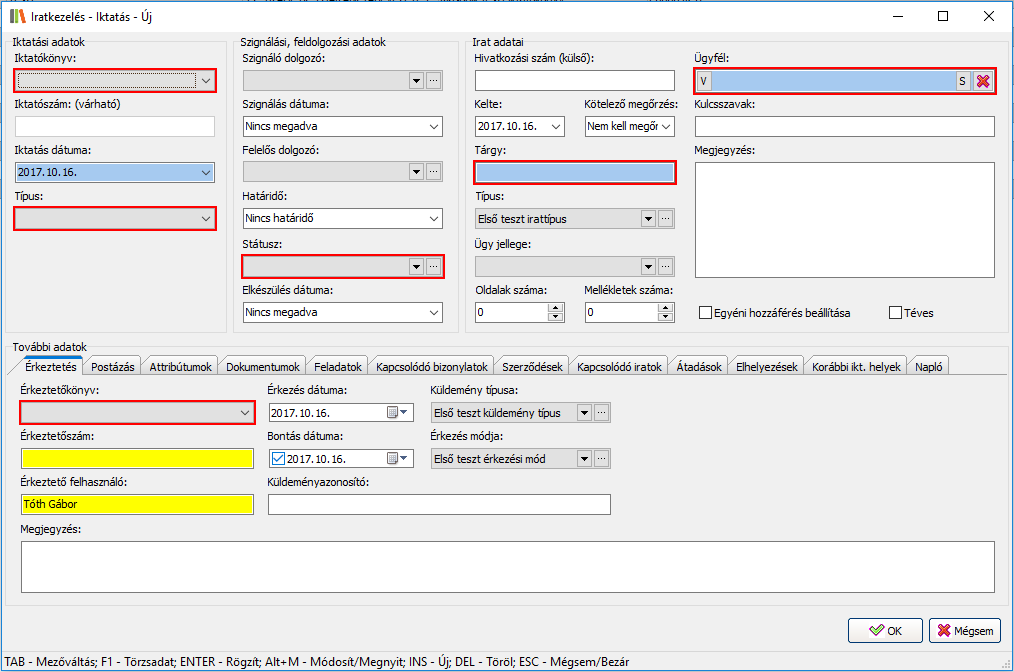This screenshot has width=1014, height=672.
Task: Click ellipsis button beside Küldemény típusa
Action: pos(601,412)
